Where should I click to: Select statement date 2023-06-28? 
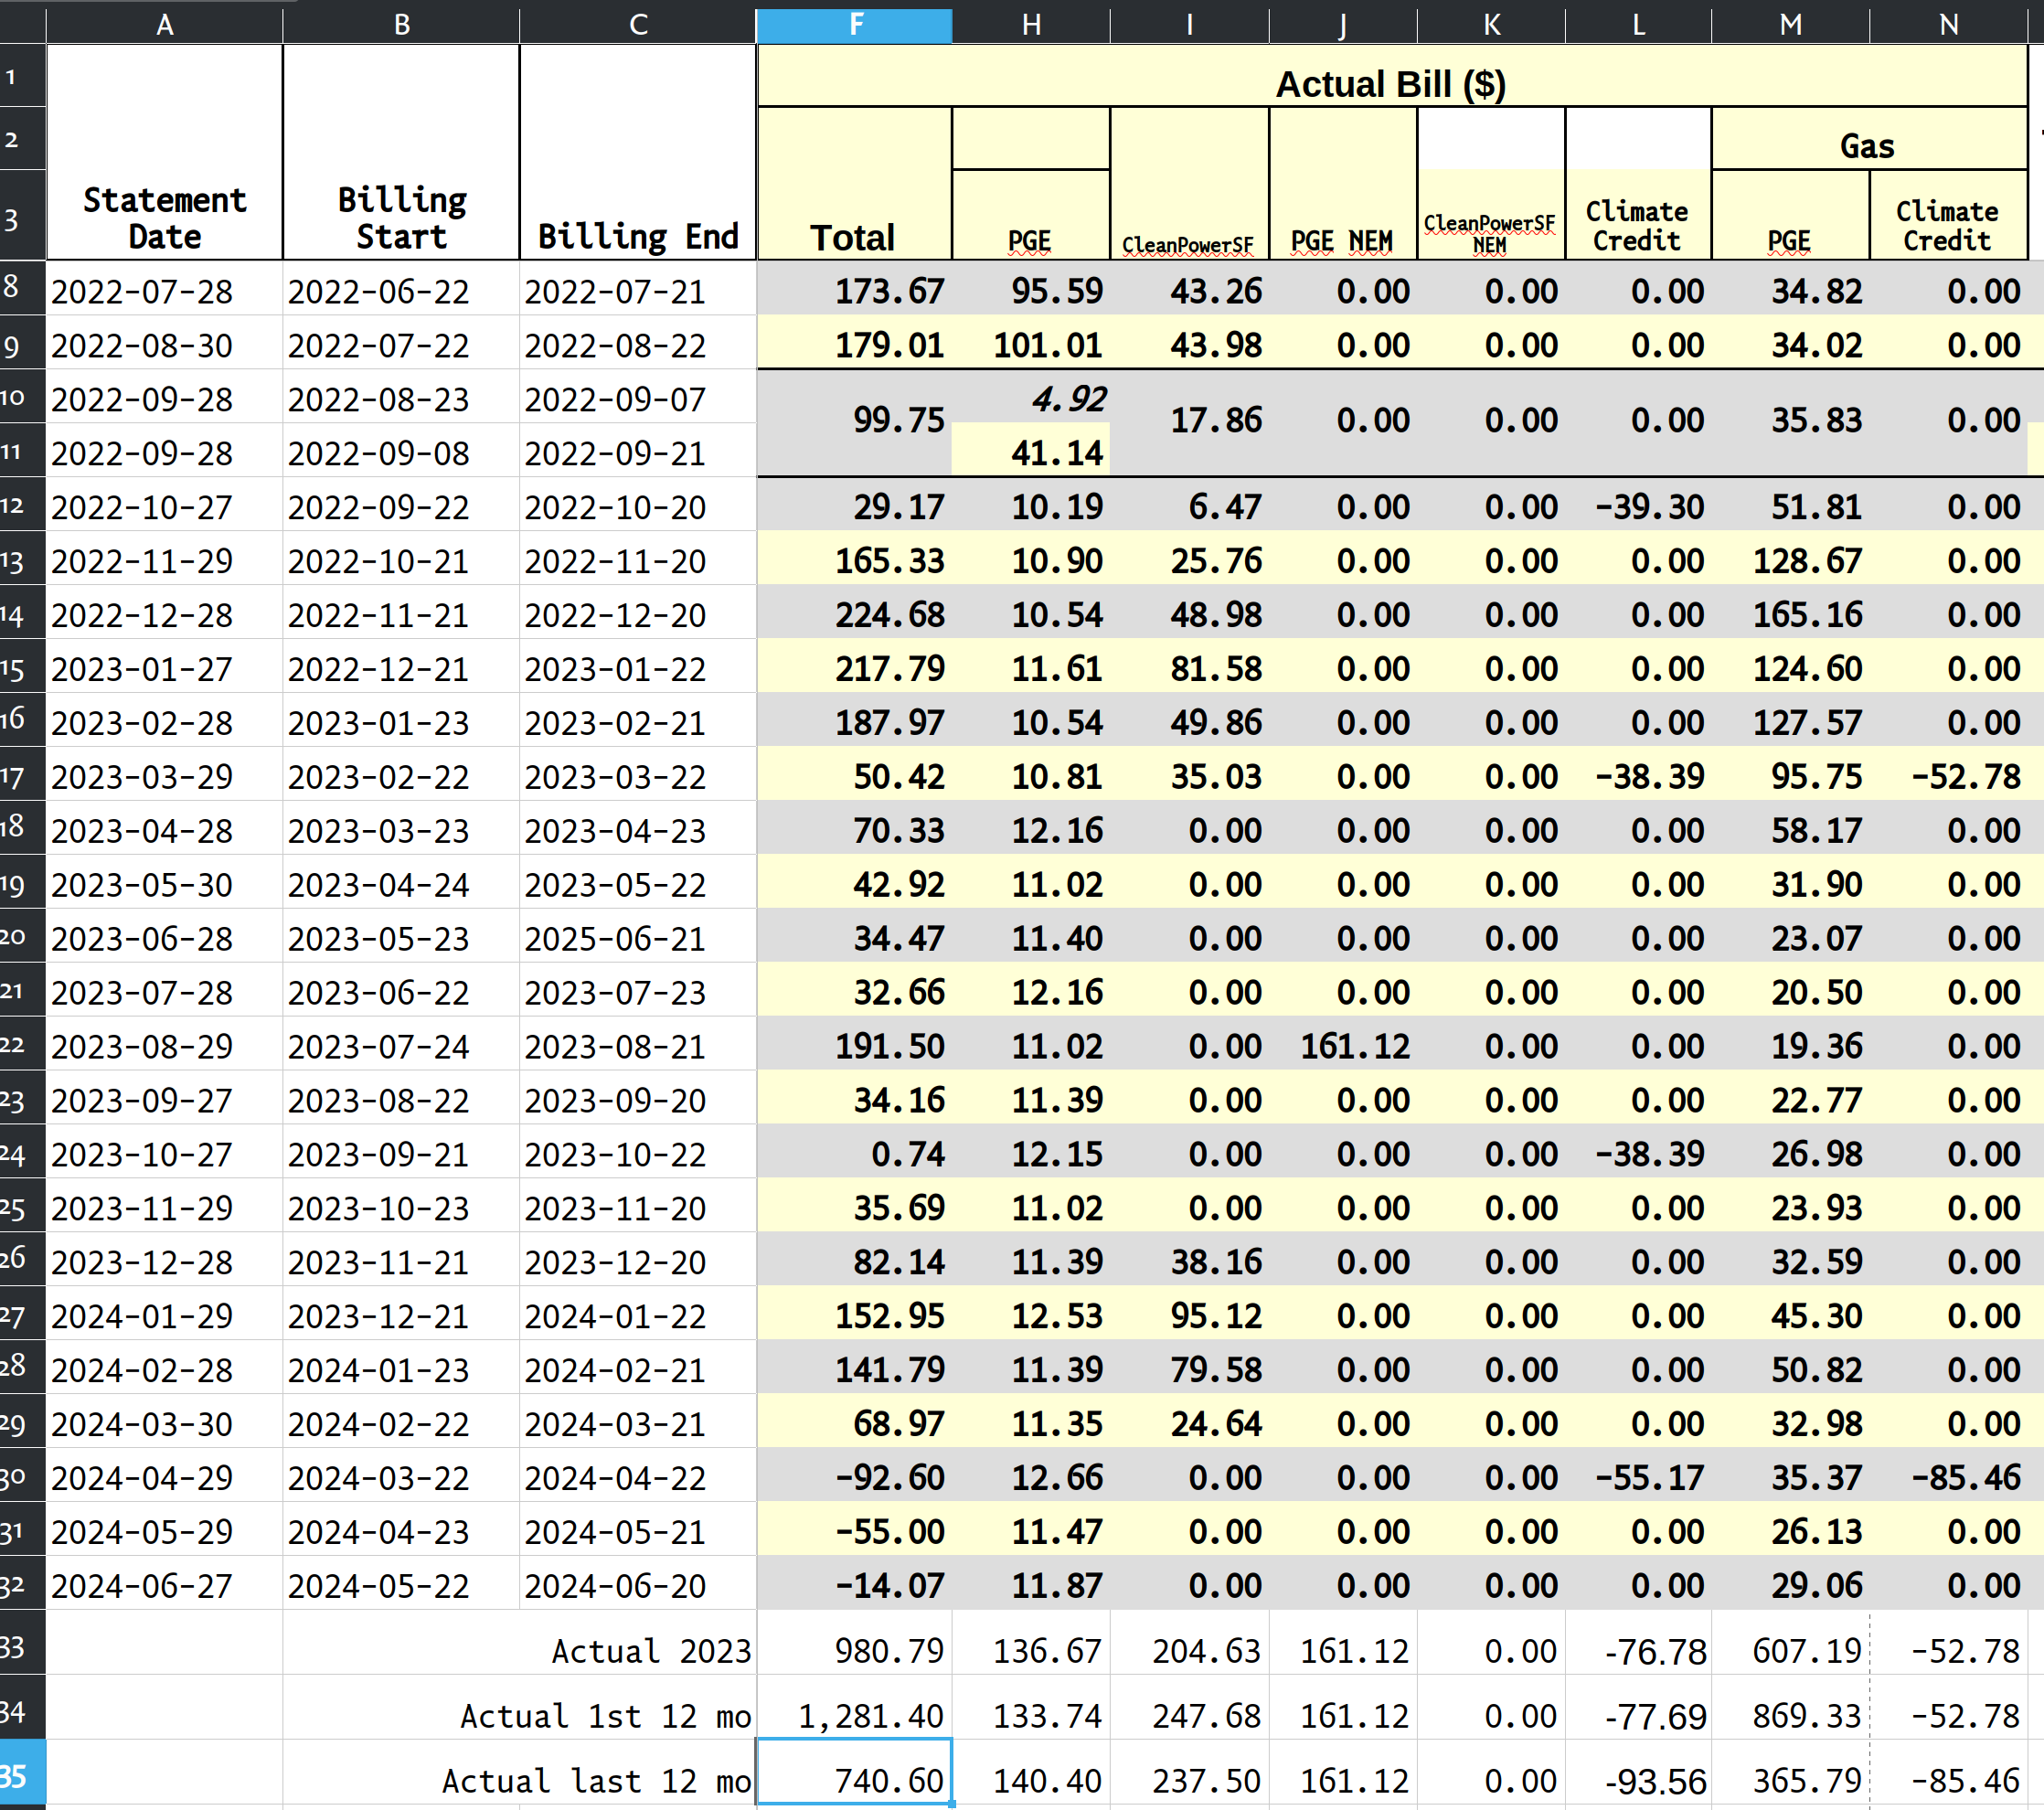(x=142, y=938)
